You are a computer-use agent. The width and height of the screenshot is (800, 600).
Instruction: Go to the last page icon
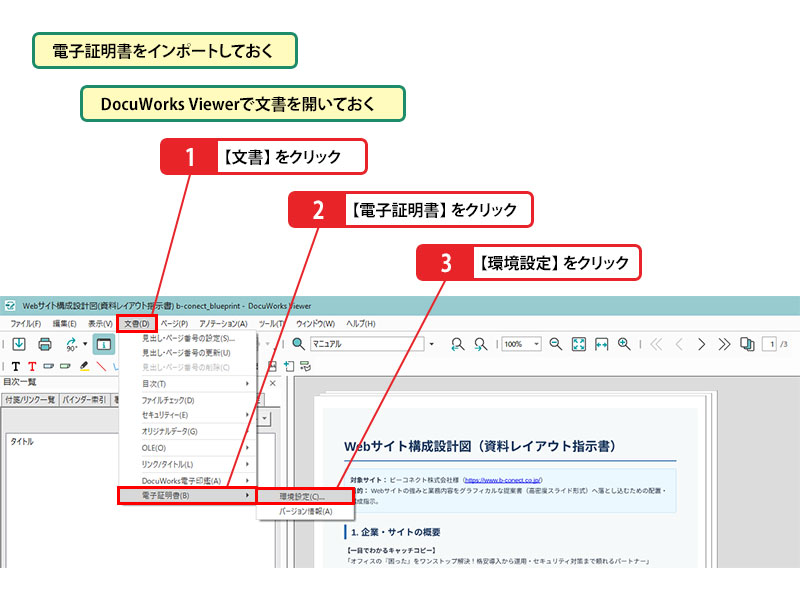[724, 344]
